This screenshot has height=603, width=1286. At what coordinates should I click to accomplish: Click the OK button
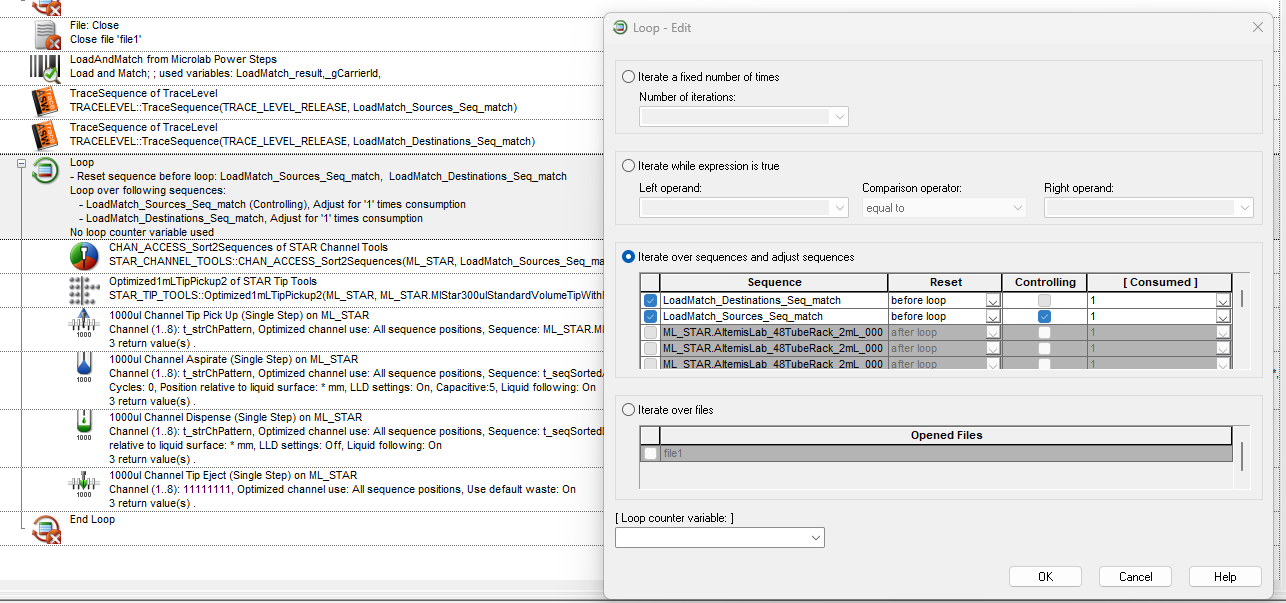click(1045, 576)
